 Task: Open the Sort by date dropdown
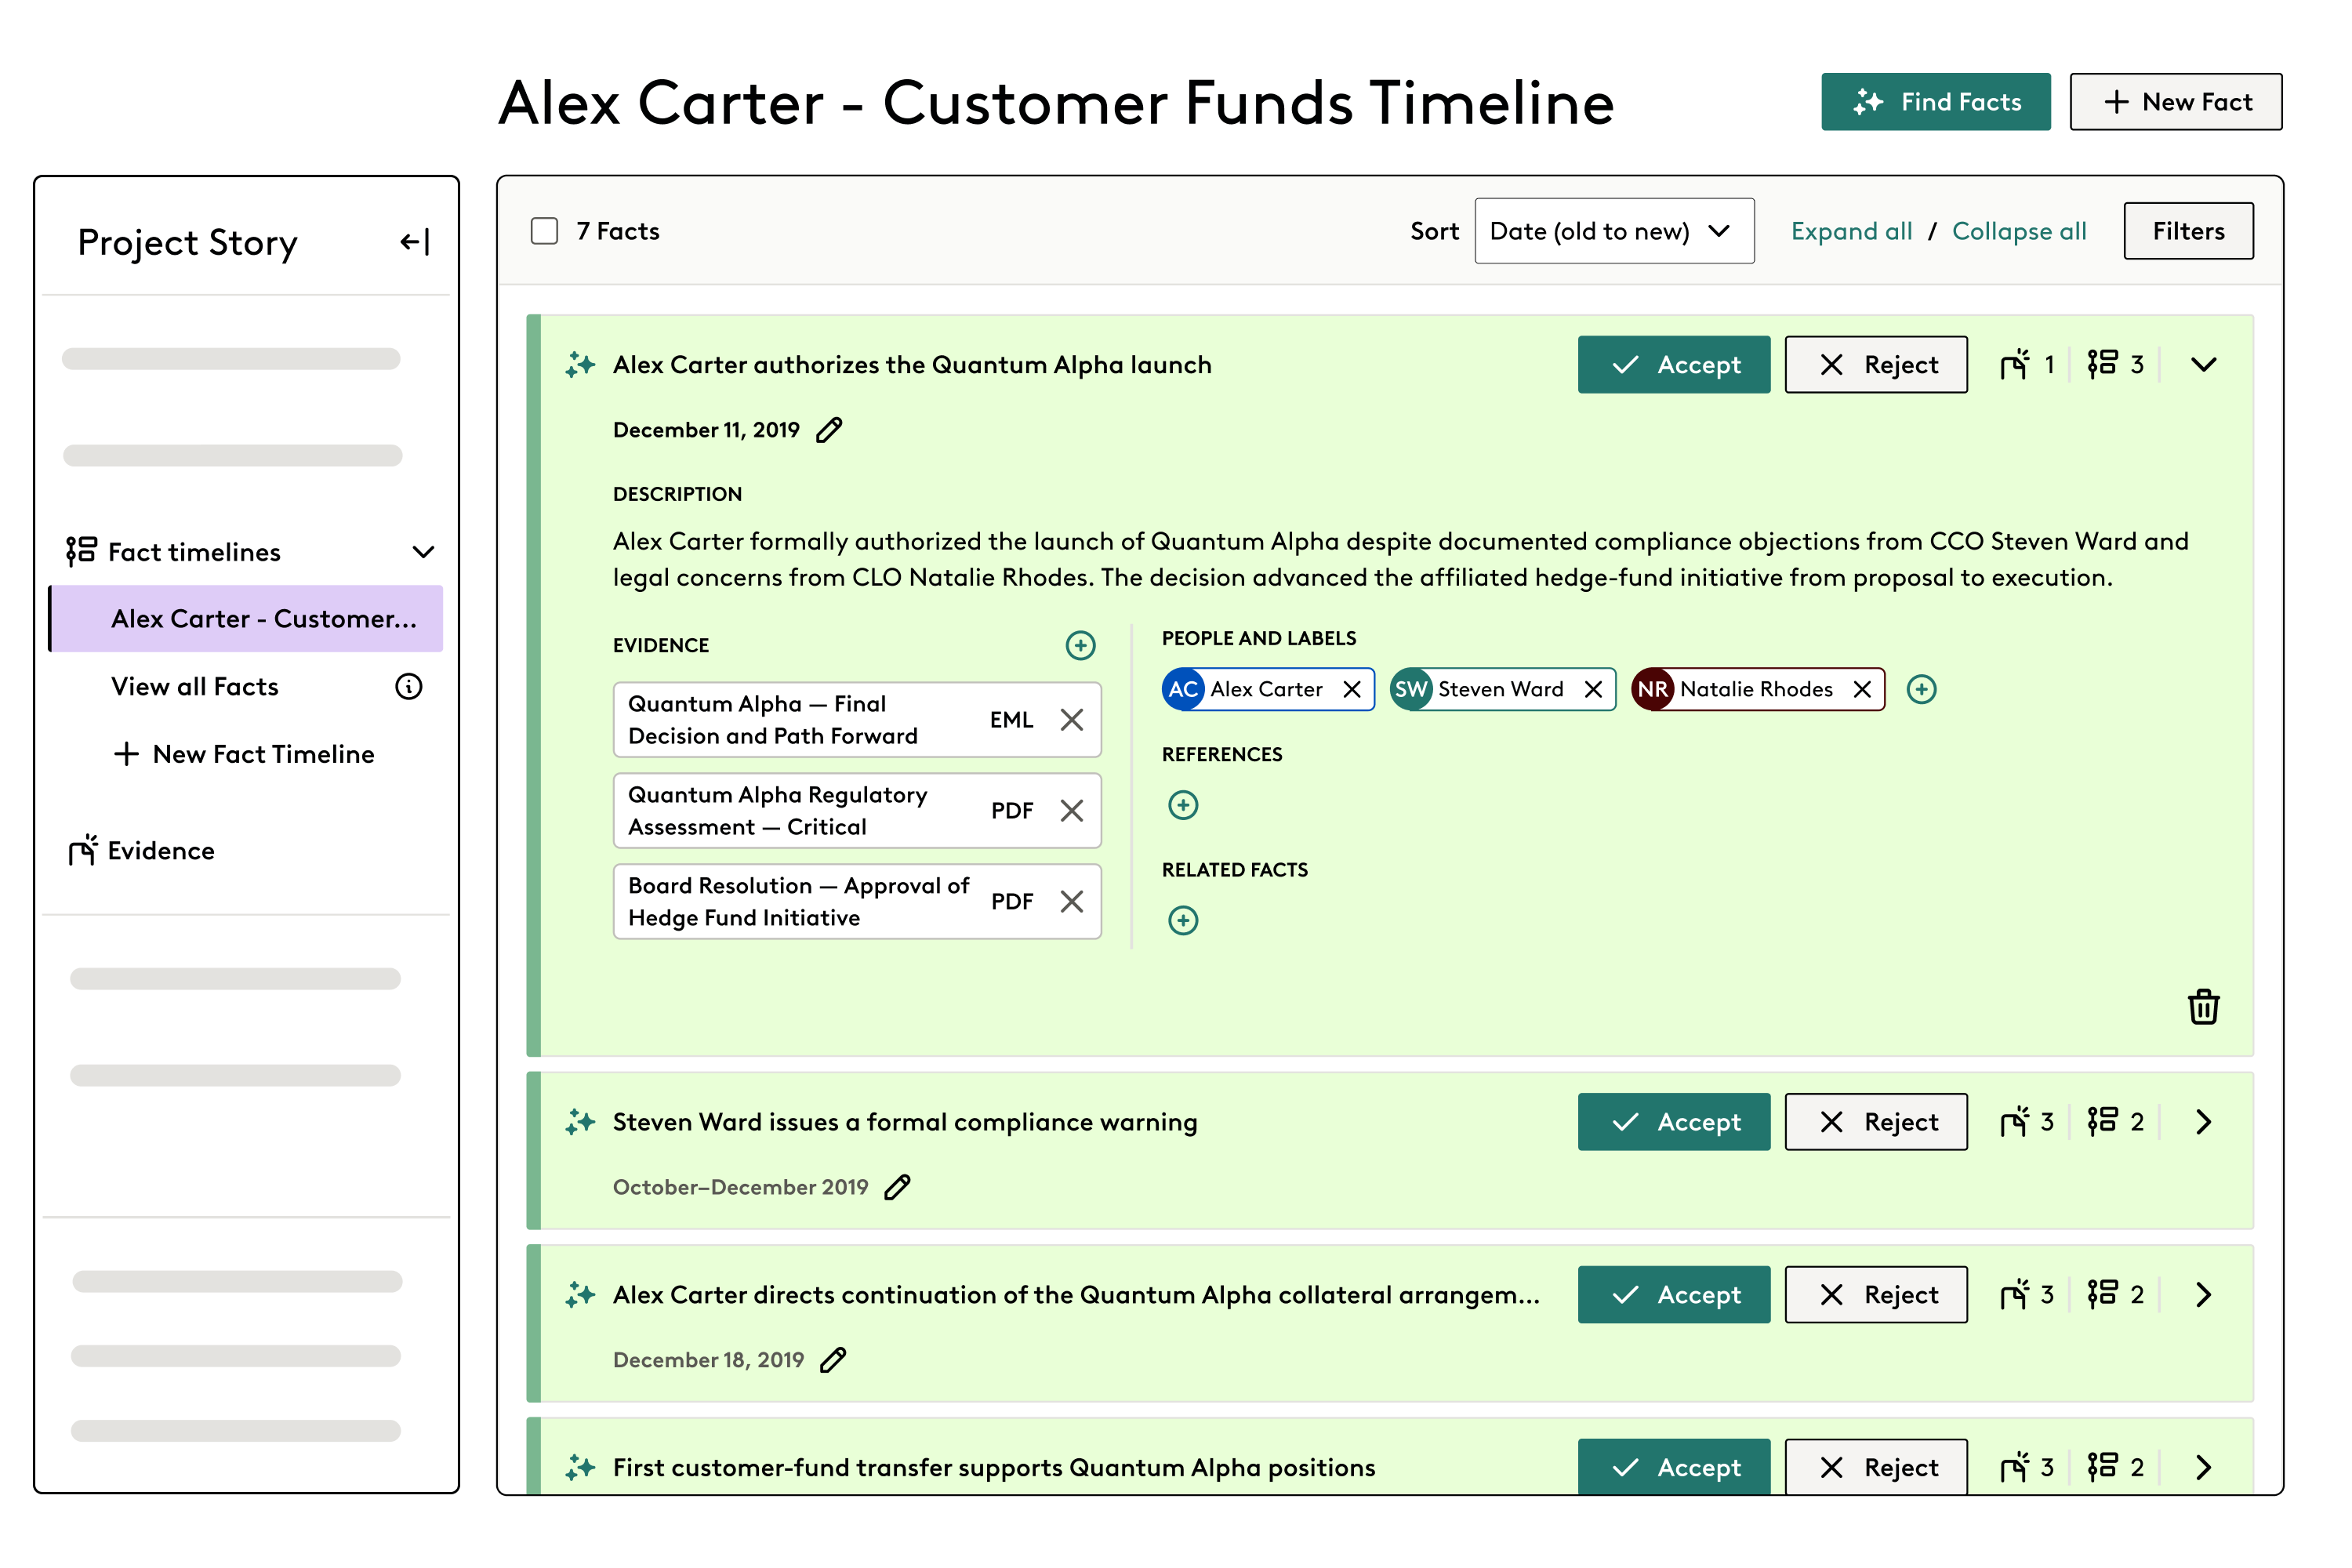1614,231
